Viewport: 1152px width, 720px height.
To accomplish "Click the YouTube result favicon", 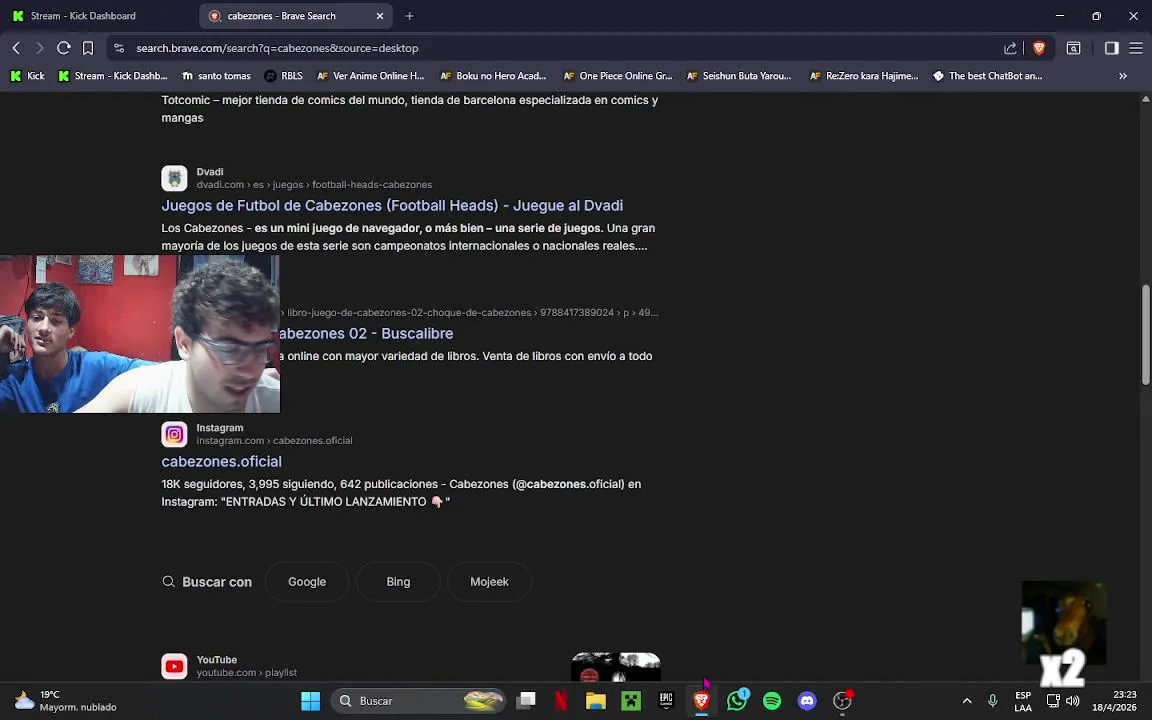I will pos(174,666).
